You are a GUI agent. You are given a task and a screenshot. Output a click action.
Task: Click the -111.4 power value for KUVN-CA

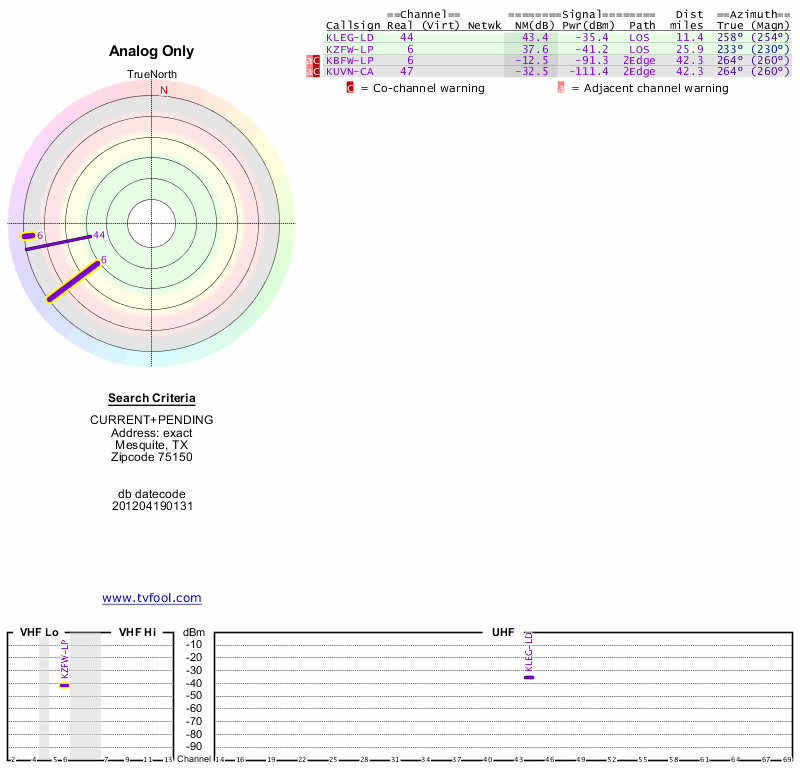(x=589, y=71)
